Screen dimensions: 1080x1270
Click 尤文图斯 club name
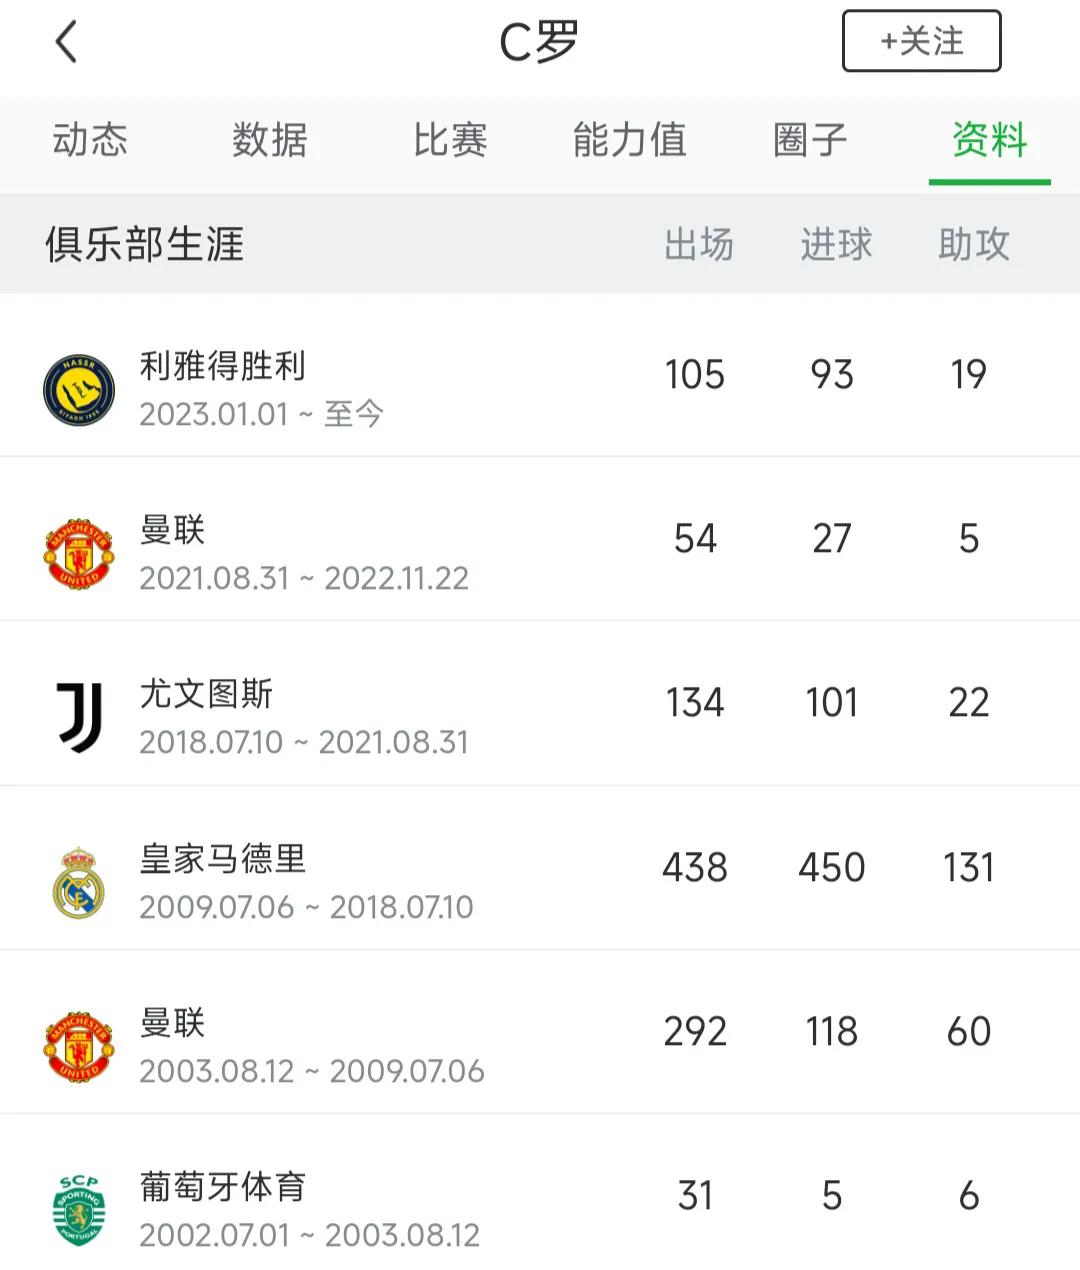(206, 694)
